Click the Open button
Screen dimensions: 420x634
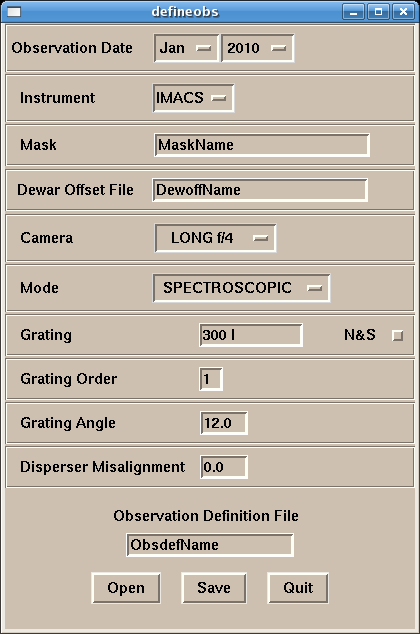click(126, 588)
